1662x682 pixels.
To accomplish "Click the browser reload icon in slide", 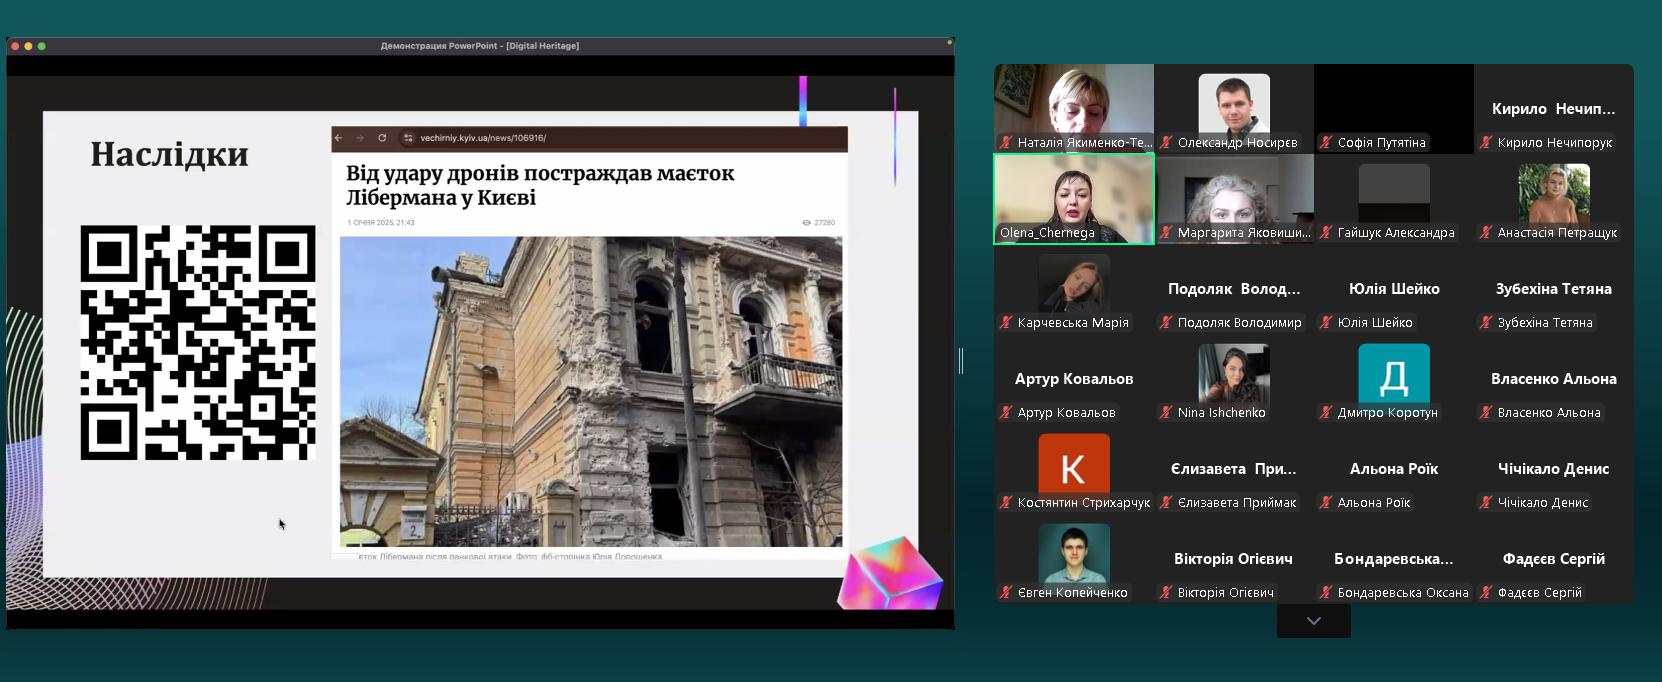I will click(x=382, y=138).
